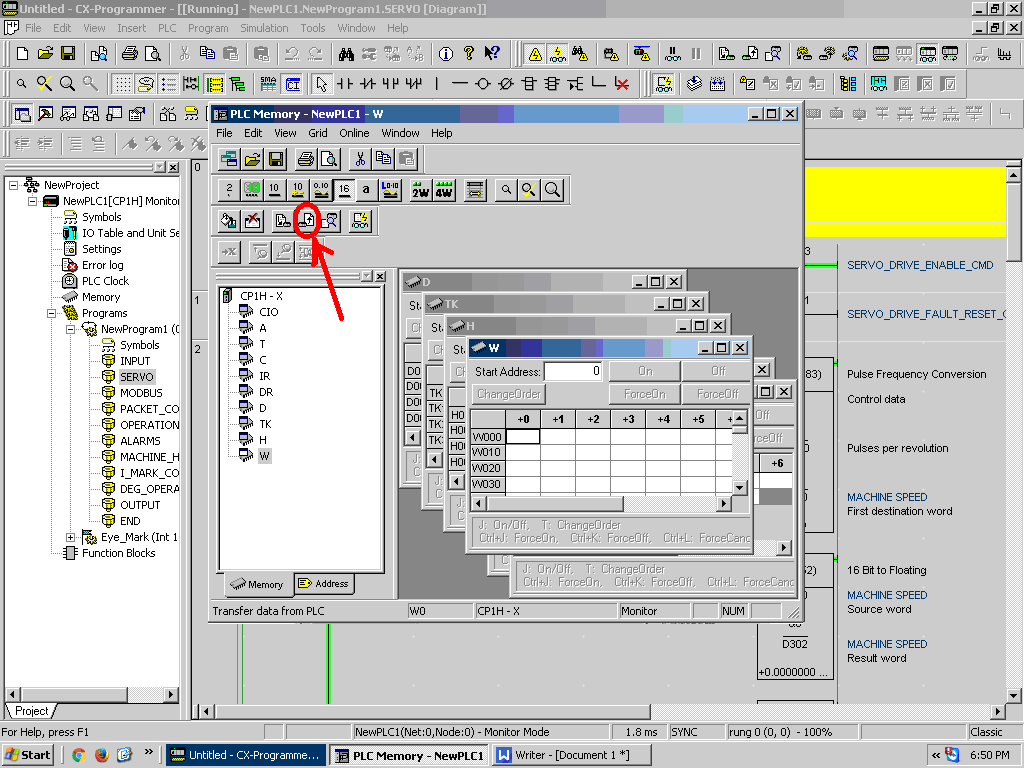Click the Monitor icon in PLC Memory toolbar
This screenshot has width=1024, height=768.
(360, 221)
